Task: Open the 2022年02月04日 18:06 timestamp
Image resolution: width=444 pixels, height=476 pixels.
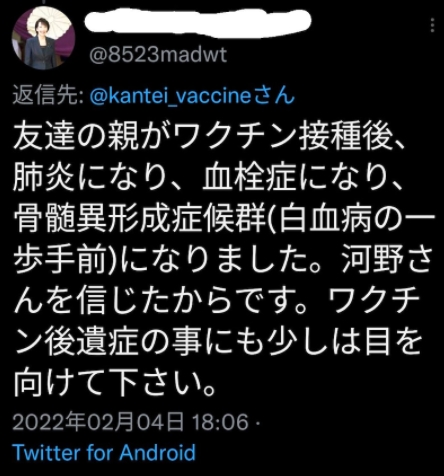Action: coord(131,421)
